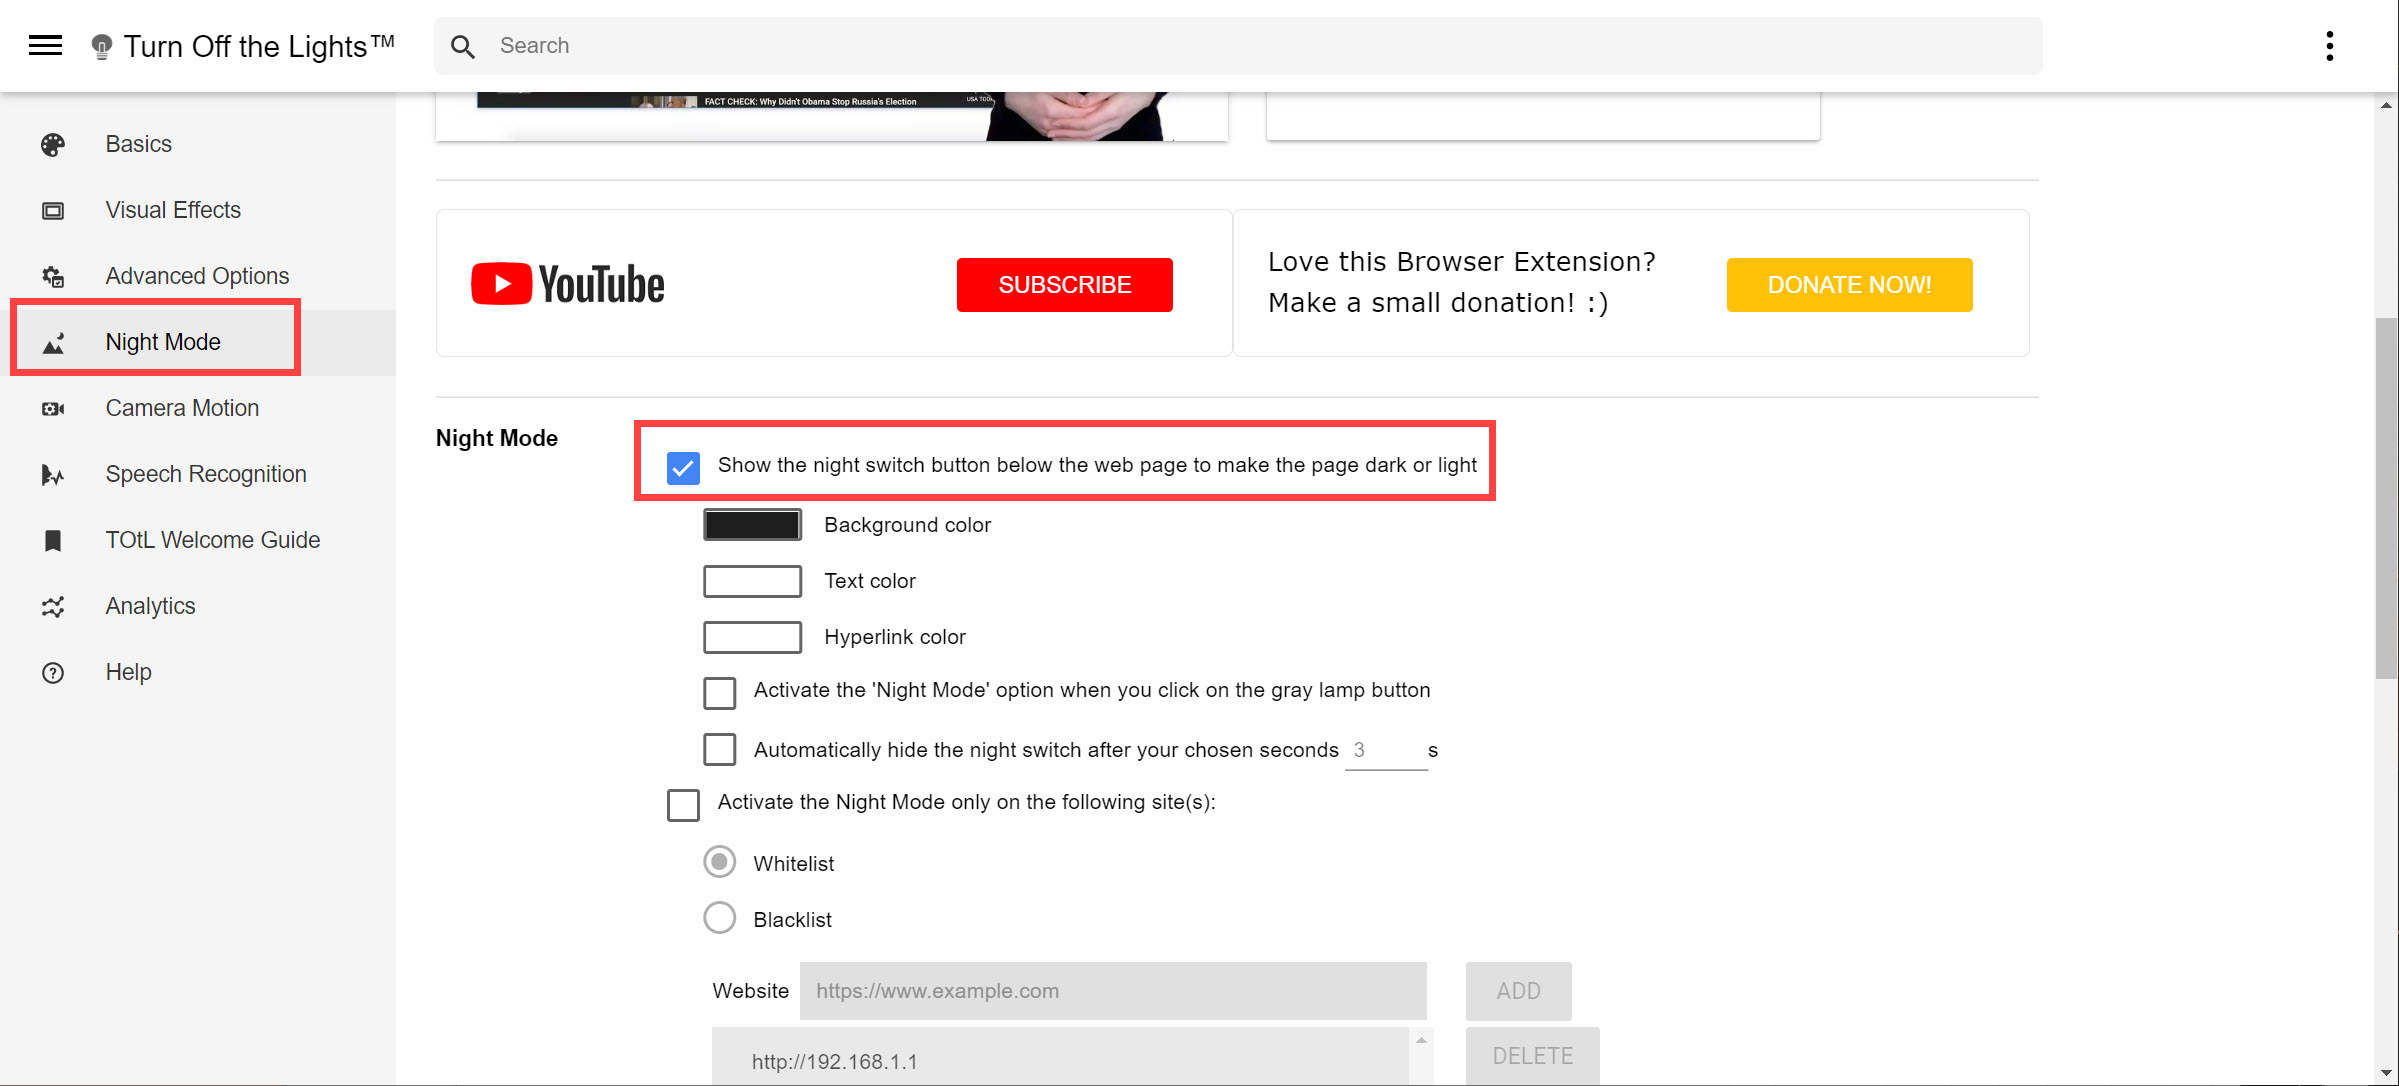Toggle the night switch button checkbox
The image size is (2399, 1086).
click(684, 467)
